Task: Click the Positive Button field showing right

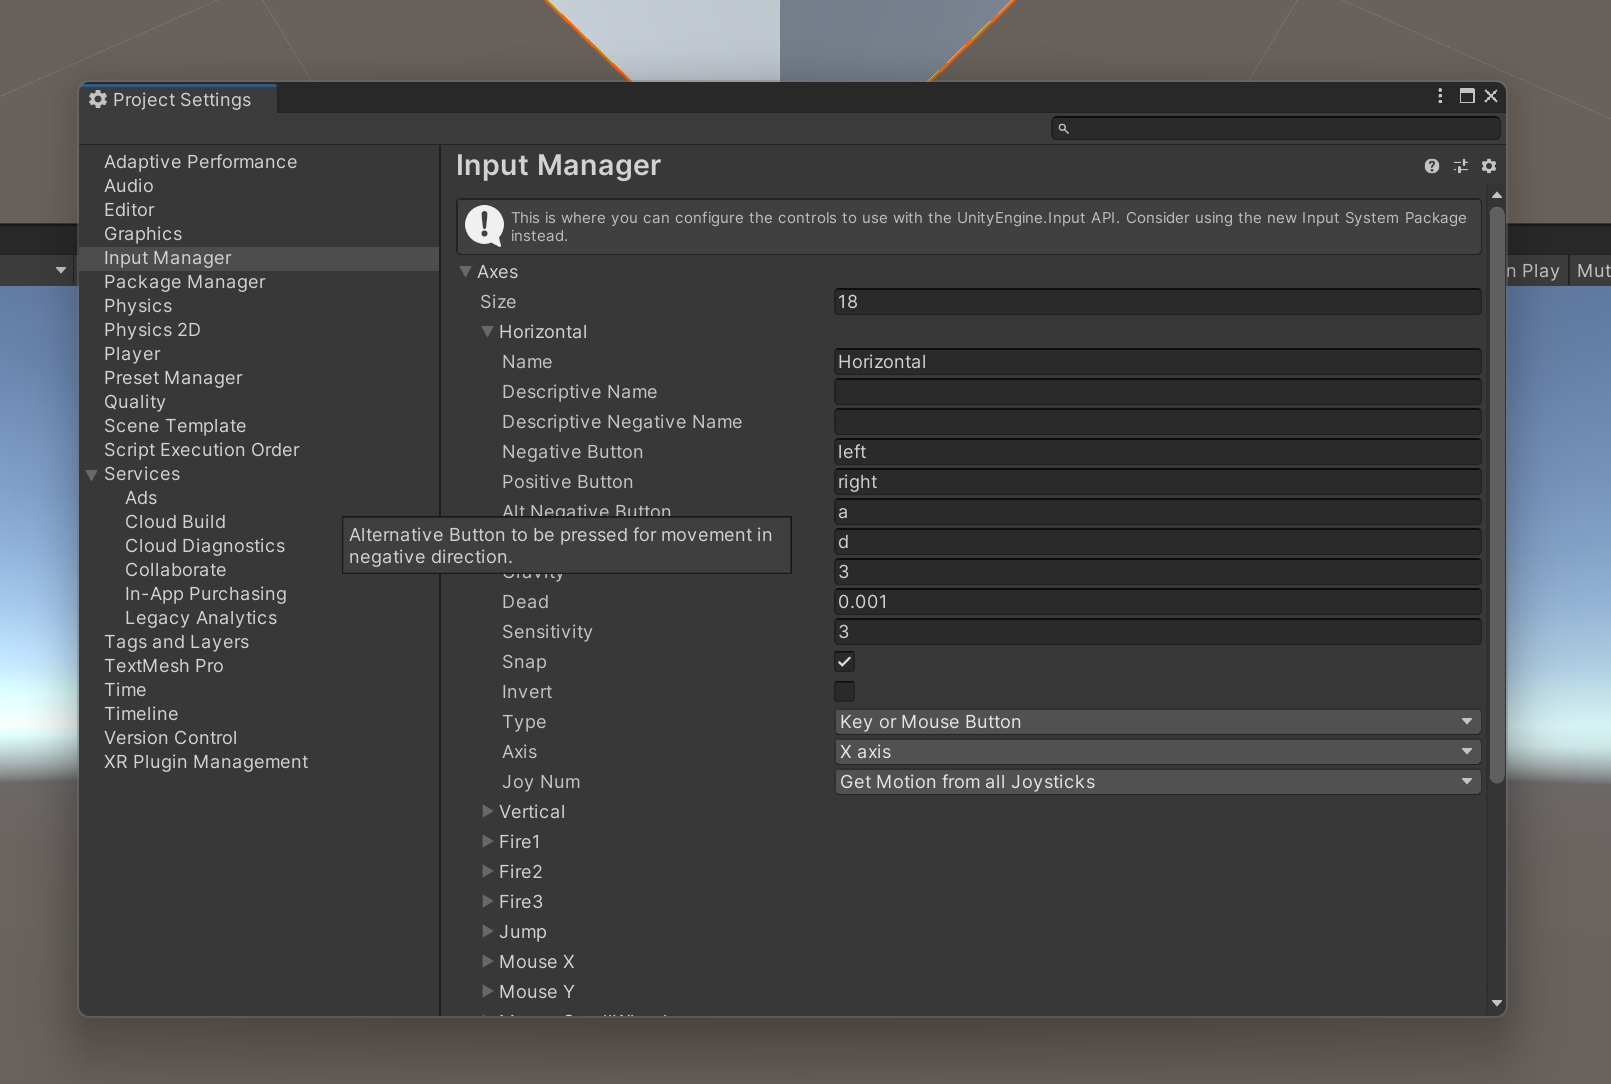Action: click(x=1158, y=481)
